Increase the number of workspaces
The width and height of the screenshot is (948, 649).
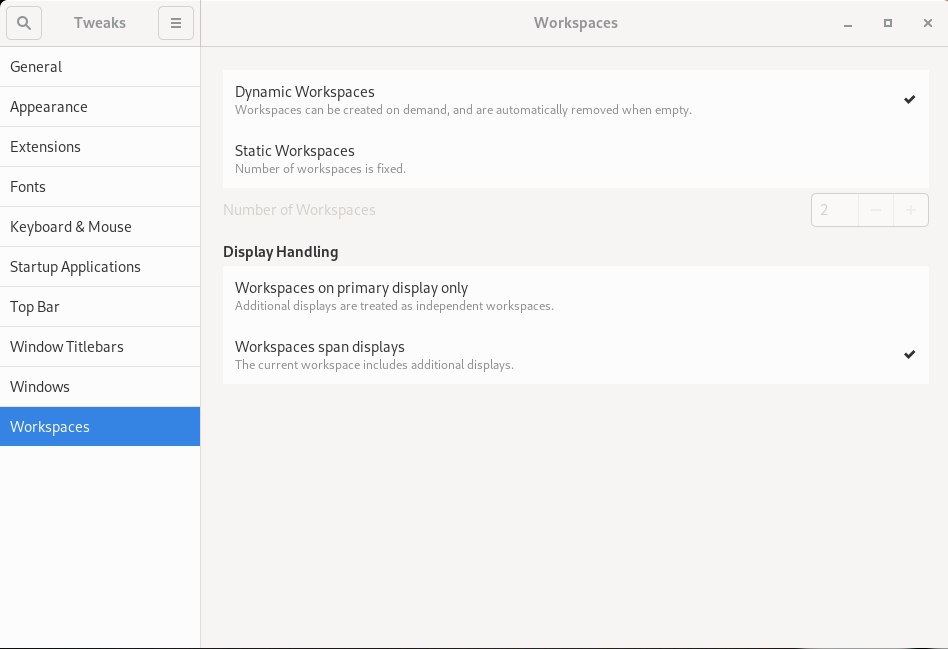pyautogui.click(x=911, y=210)
